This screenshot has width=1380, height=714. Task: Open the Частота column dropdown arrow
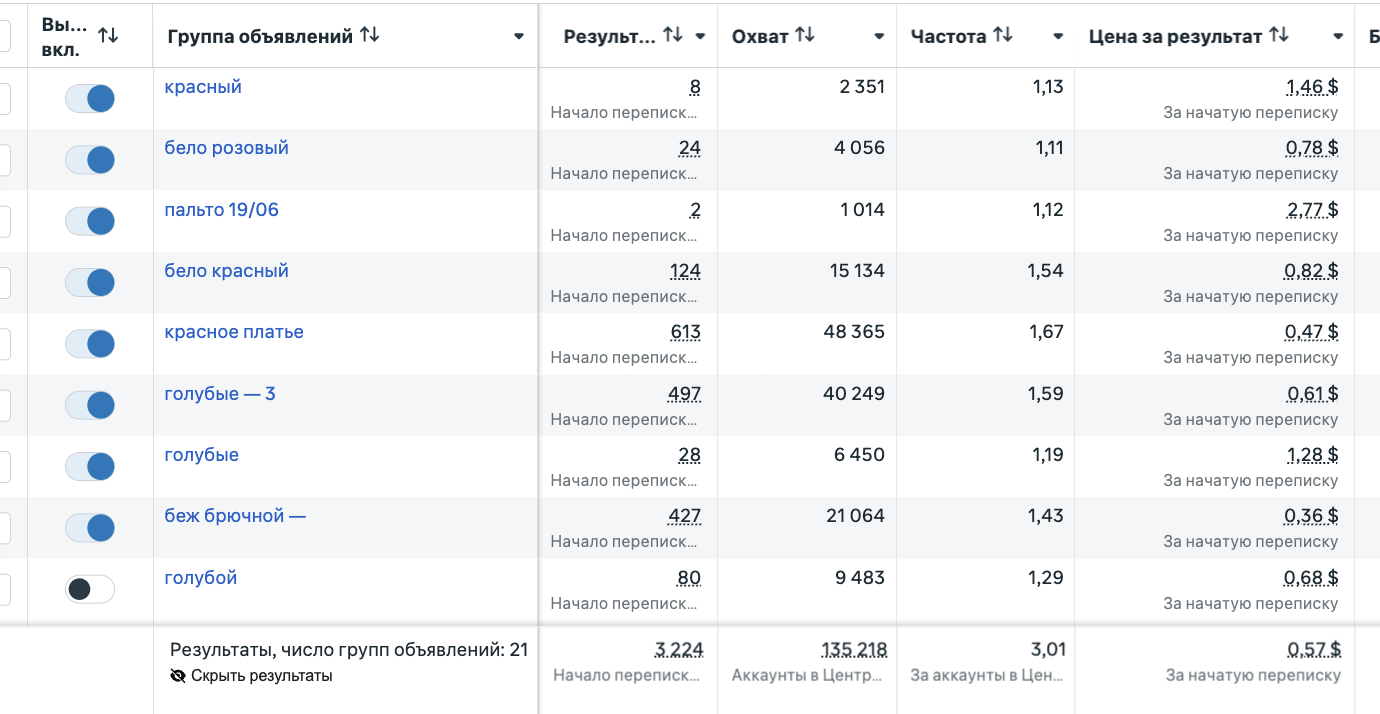click(x=1058, y=37)
